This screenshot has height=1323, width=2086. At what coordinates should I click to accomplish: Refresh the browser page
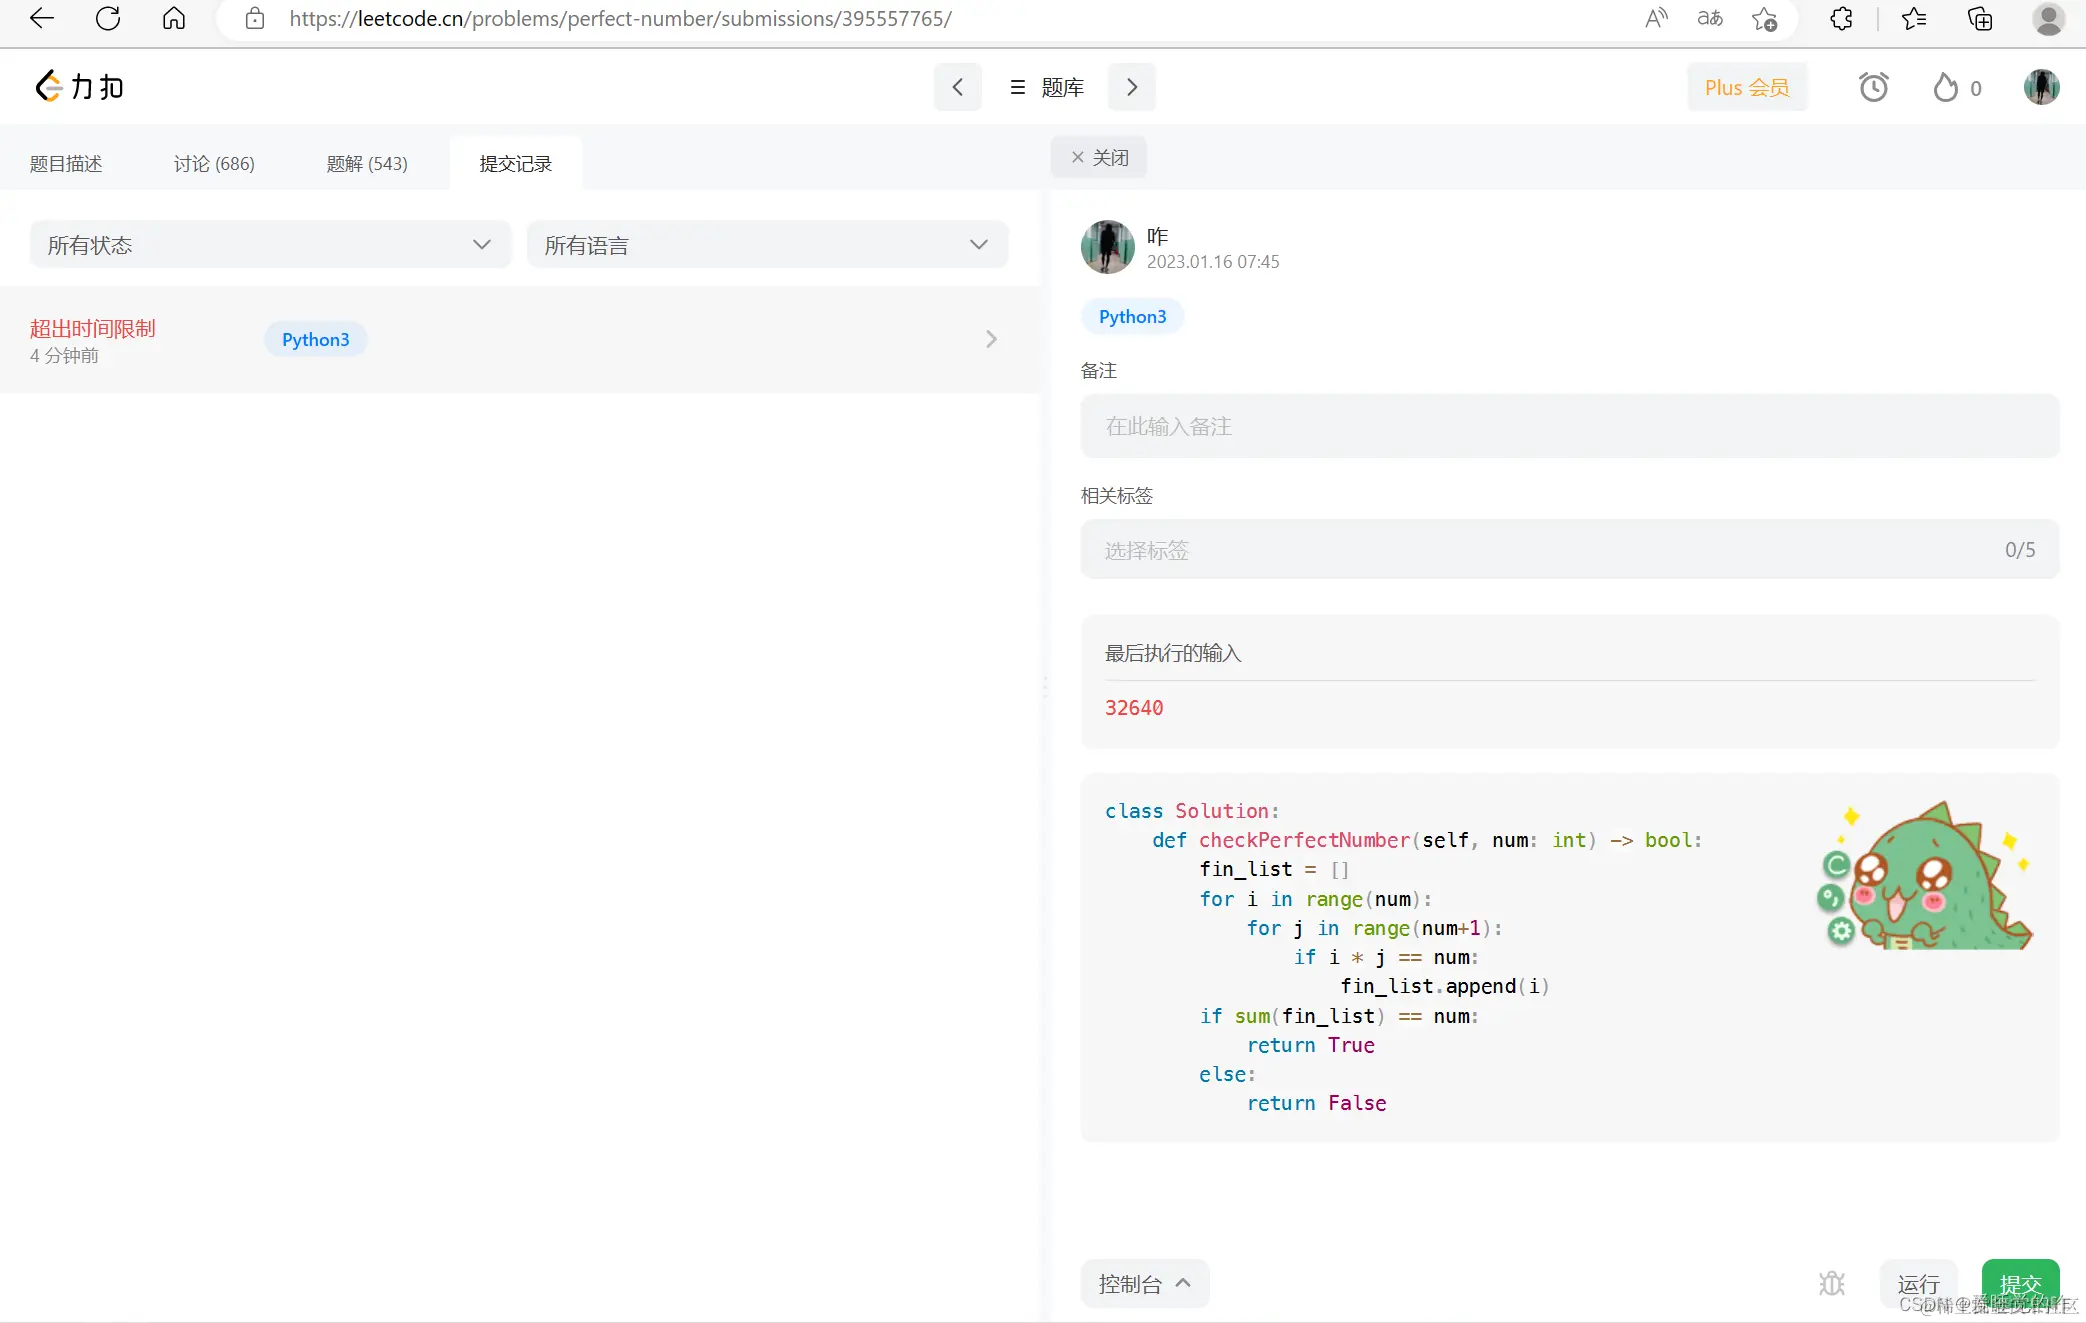pos(108,18)
